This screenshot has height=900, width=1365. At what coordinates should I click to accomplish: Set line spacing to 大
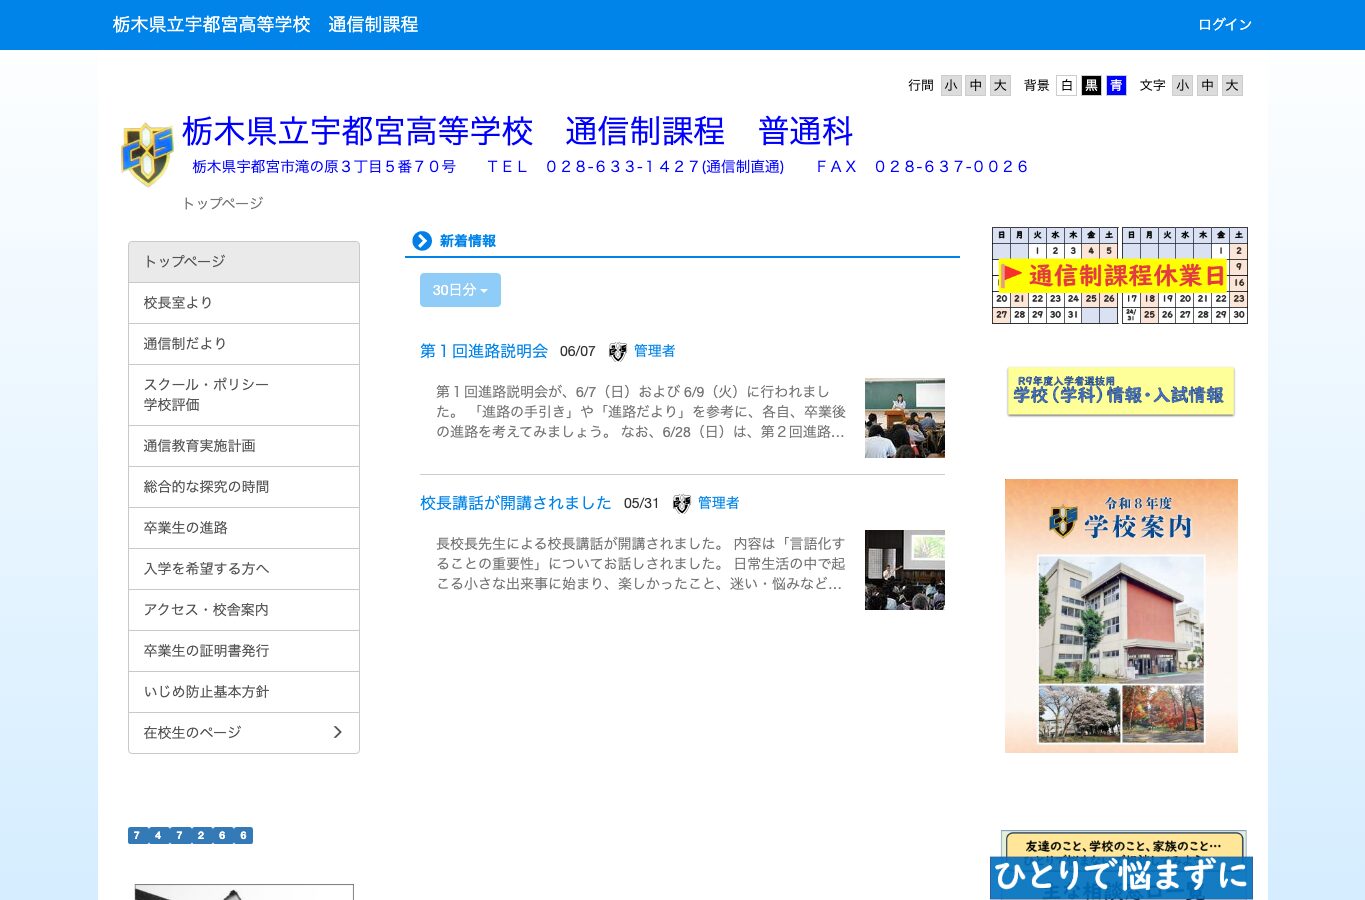tap(1000, 86)
